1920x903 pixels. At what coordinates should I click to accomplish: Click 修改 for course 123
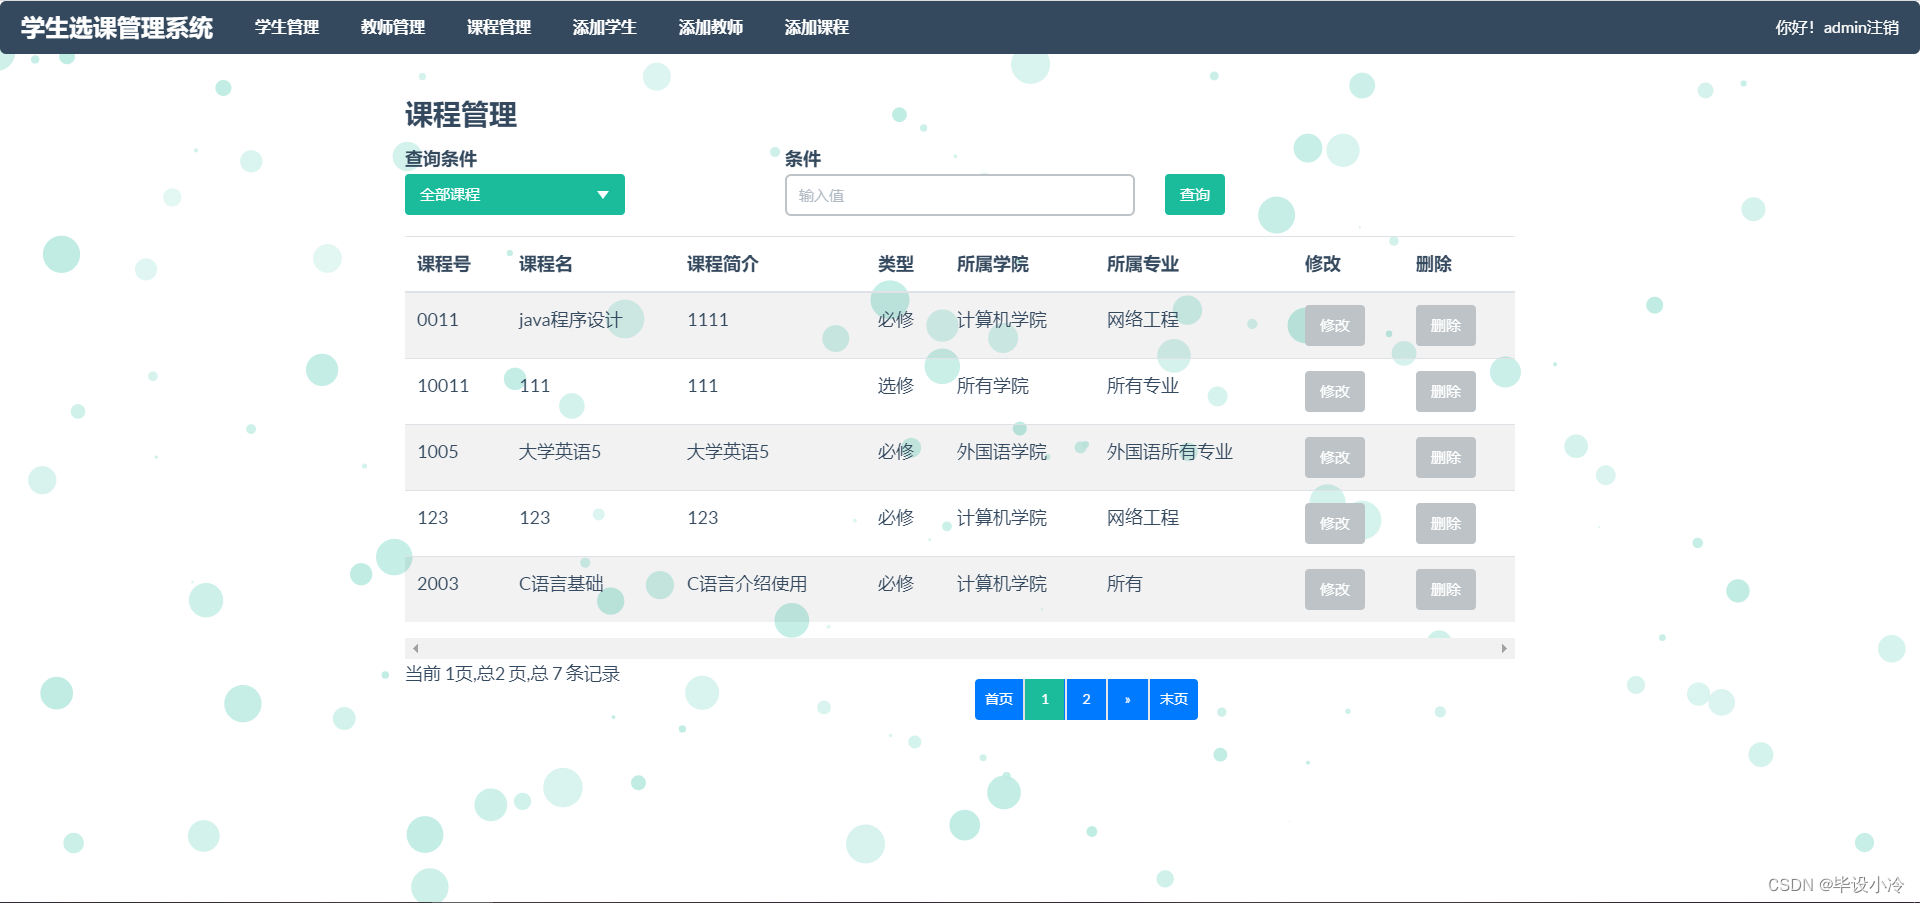pyautogui.click(x=1334, y=523)
